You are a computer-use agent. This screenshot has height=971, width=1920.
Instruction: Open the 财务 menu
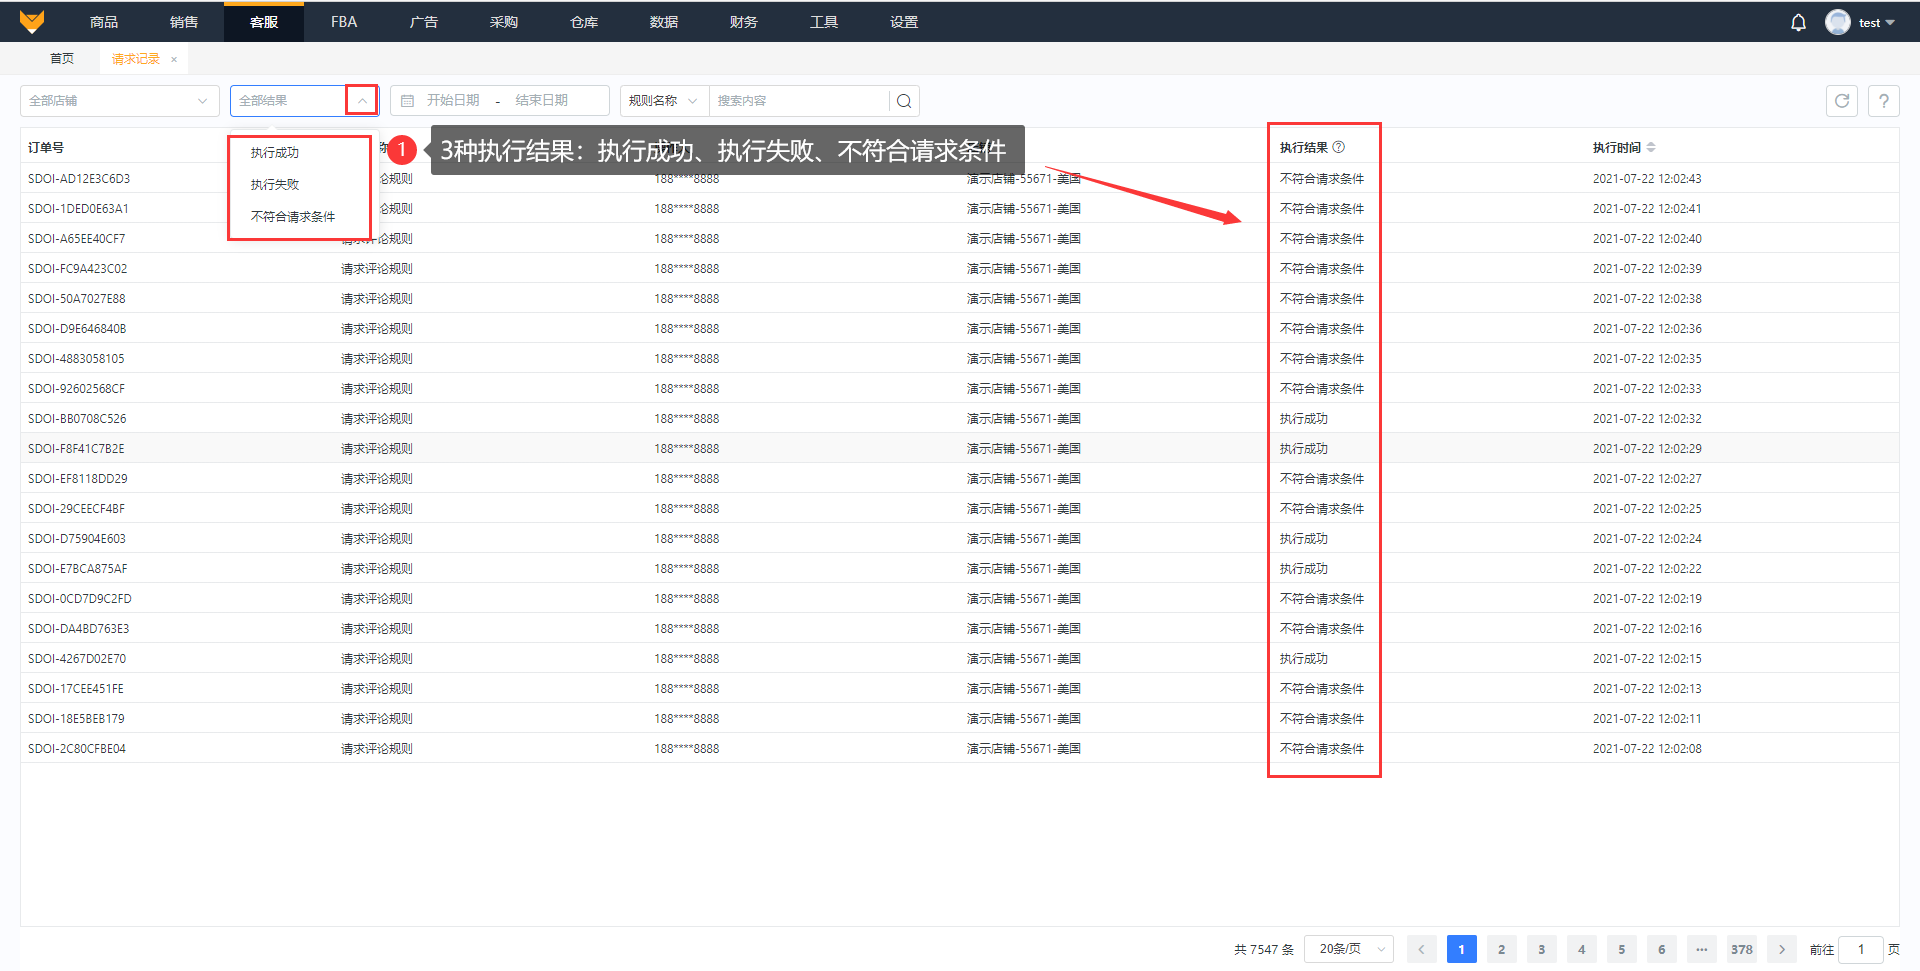(744, 22)
